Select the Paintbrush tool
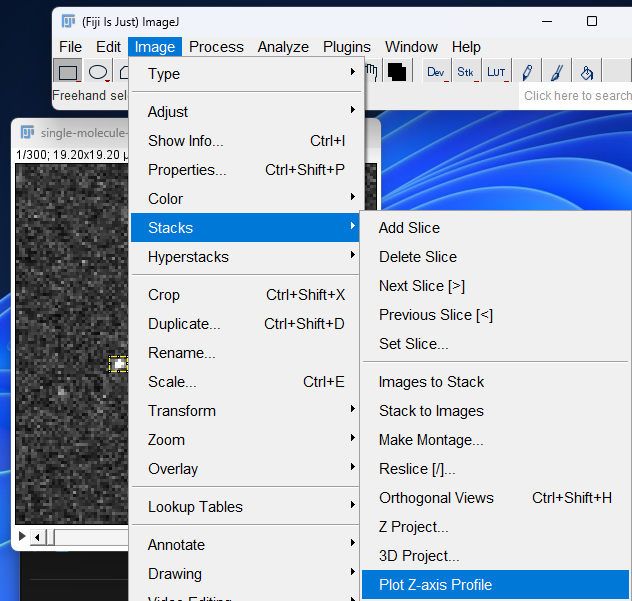The width and height of the screenshot is (632, 601). tap(557, 72)
